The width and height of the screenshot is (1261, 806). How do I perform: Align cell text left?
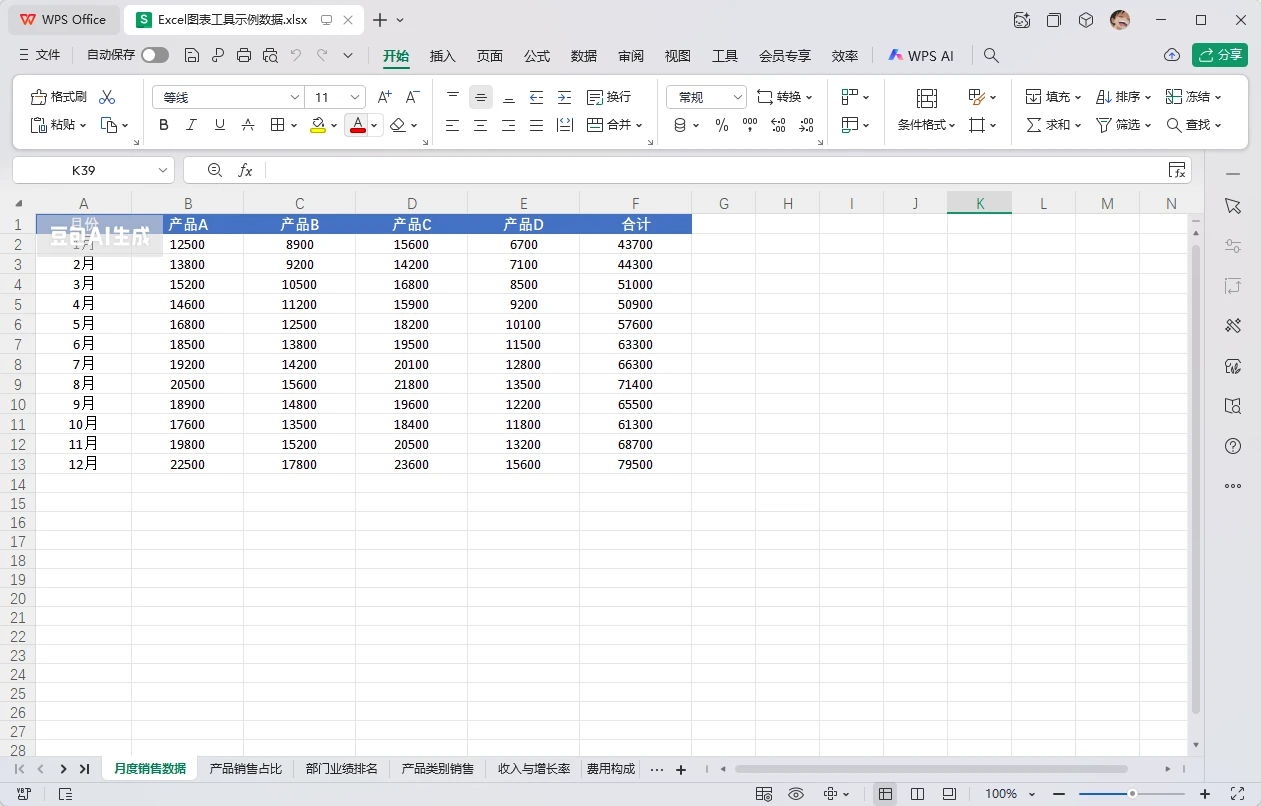tap(453, 125)
